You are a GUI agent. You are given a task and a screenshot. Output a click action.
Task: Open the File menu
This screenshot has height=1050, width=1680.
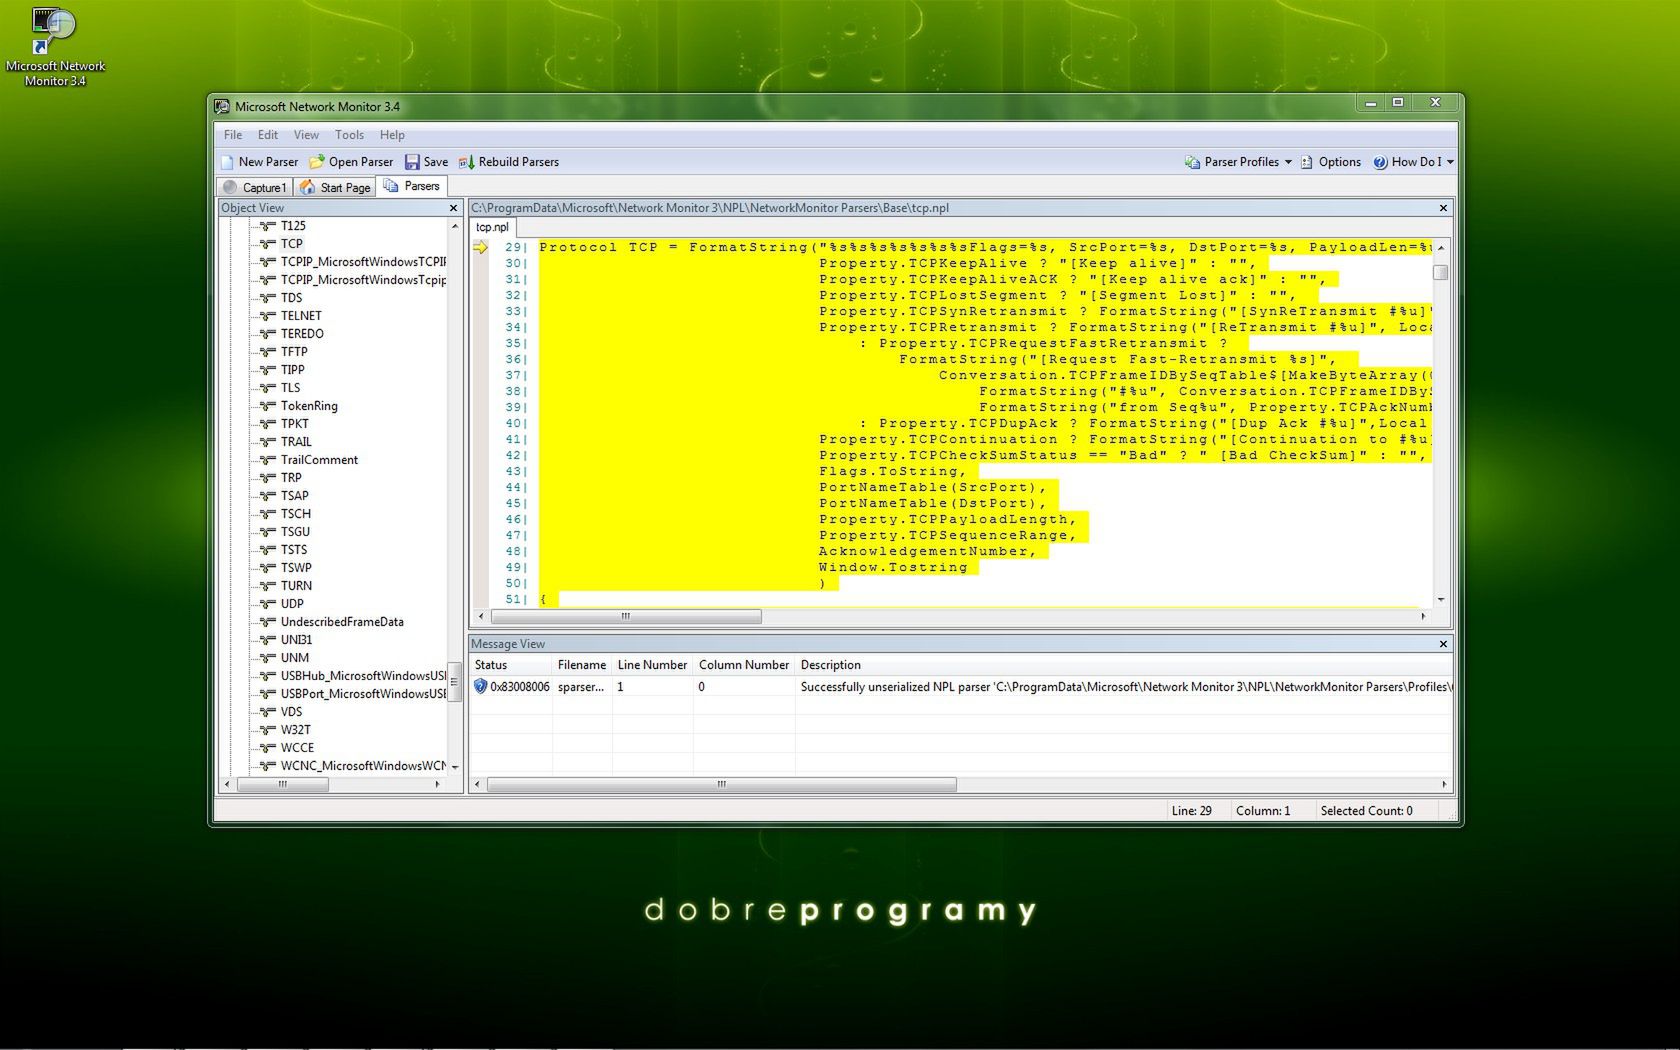233,135
